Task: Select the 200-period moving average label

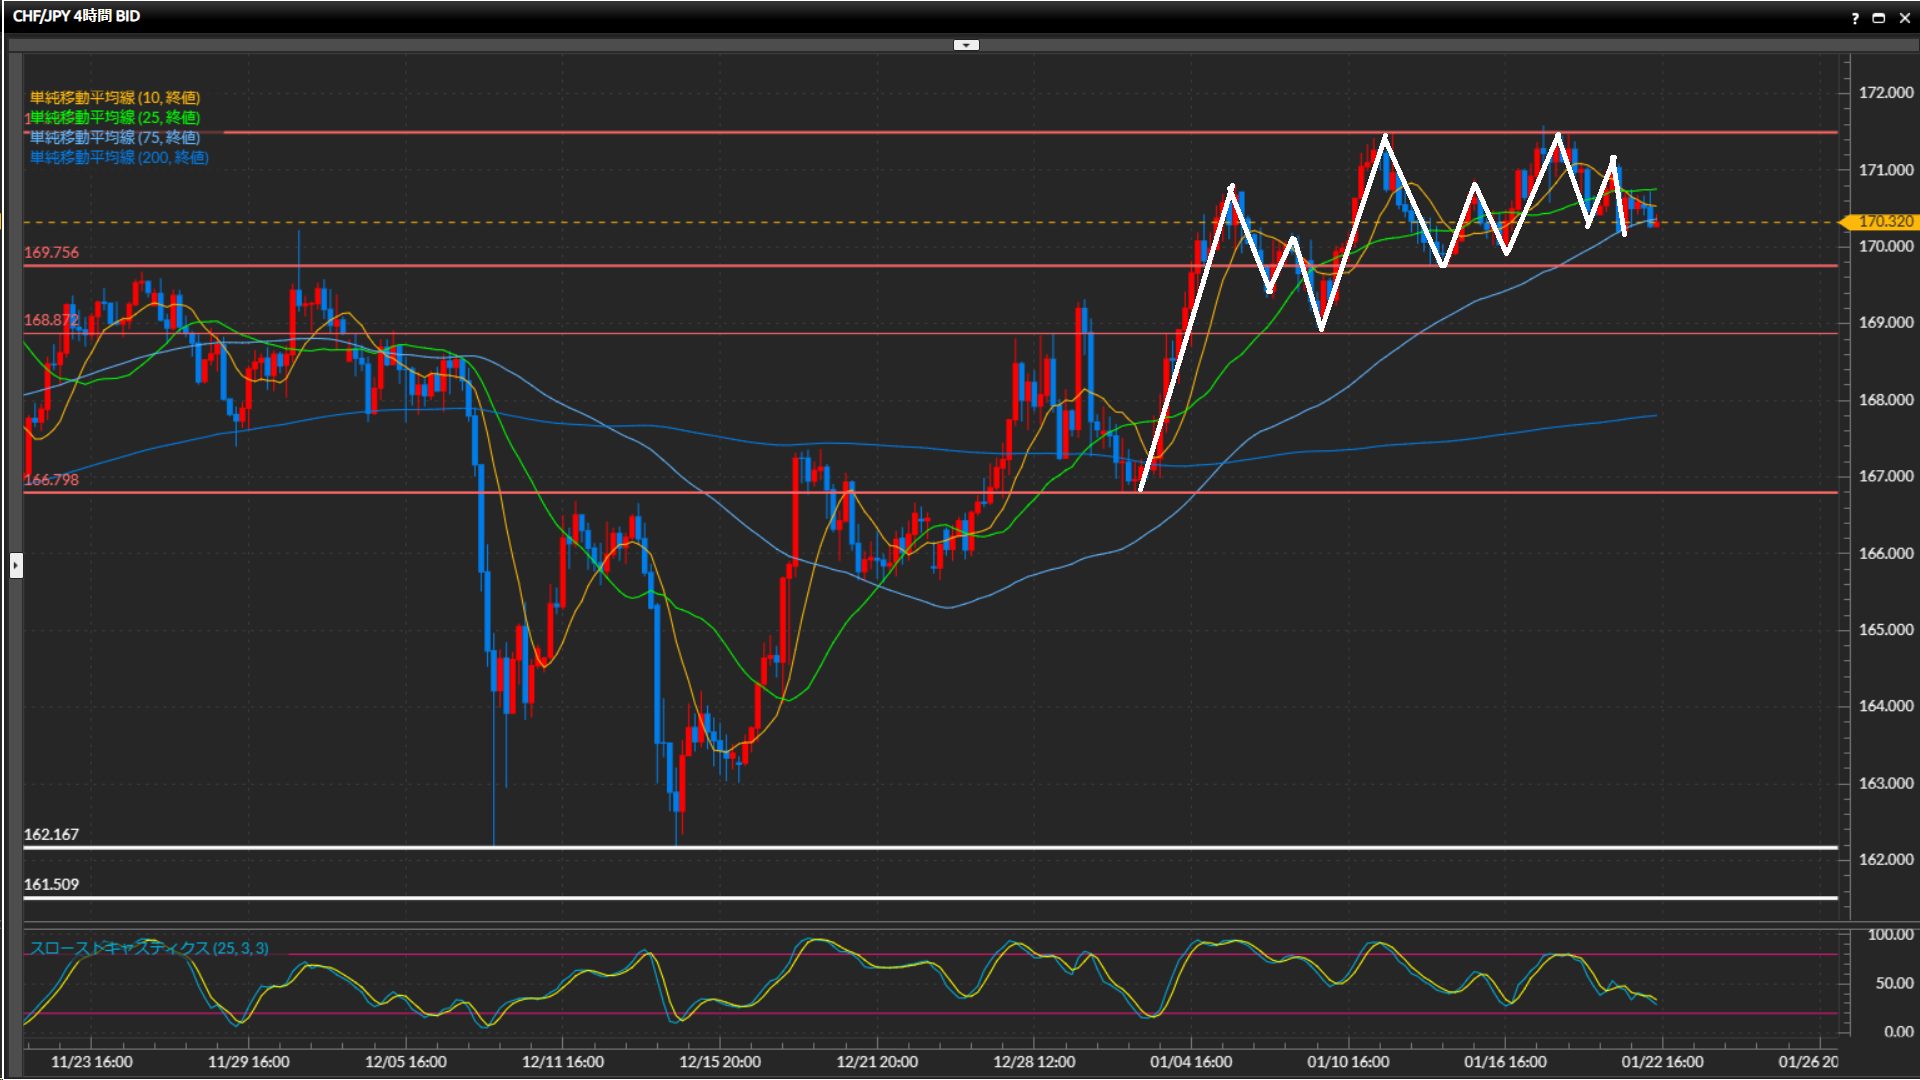Action: pyautogui.click(x=118, y=157)
